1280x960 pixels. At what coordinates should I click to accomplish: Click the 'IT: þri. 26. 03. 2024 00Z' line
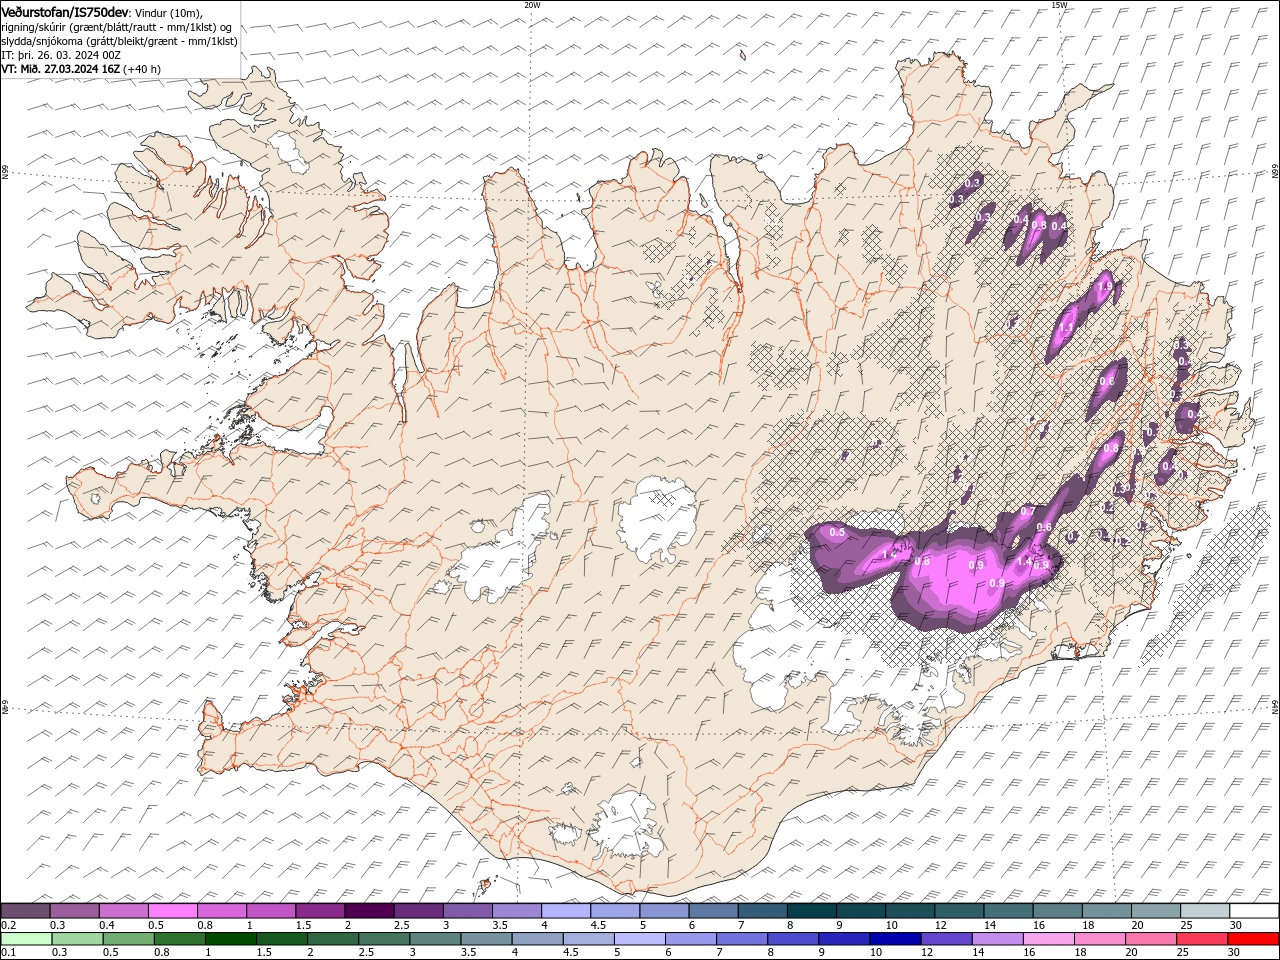(61, 55)
